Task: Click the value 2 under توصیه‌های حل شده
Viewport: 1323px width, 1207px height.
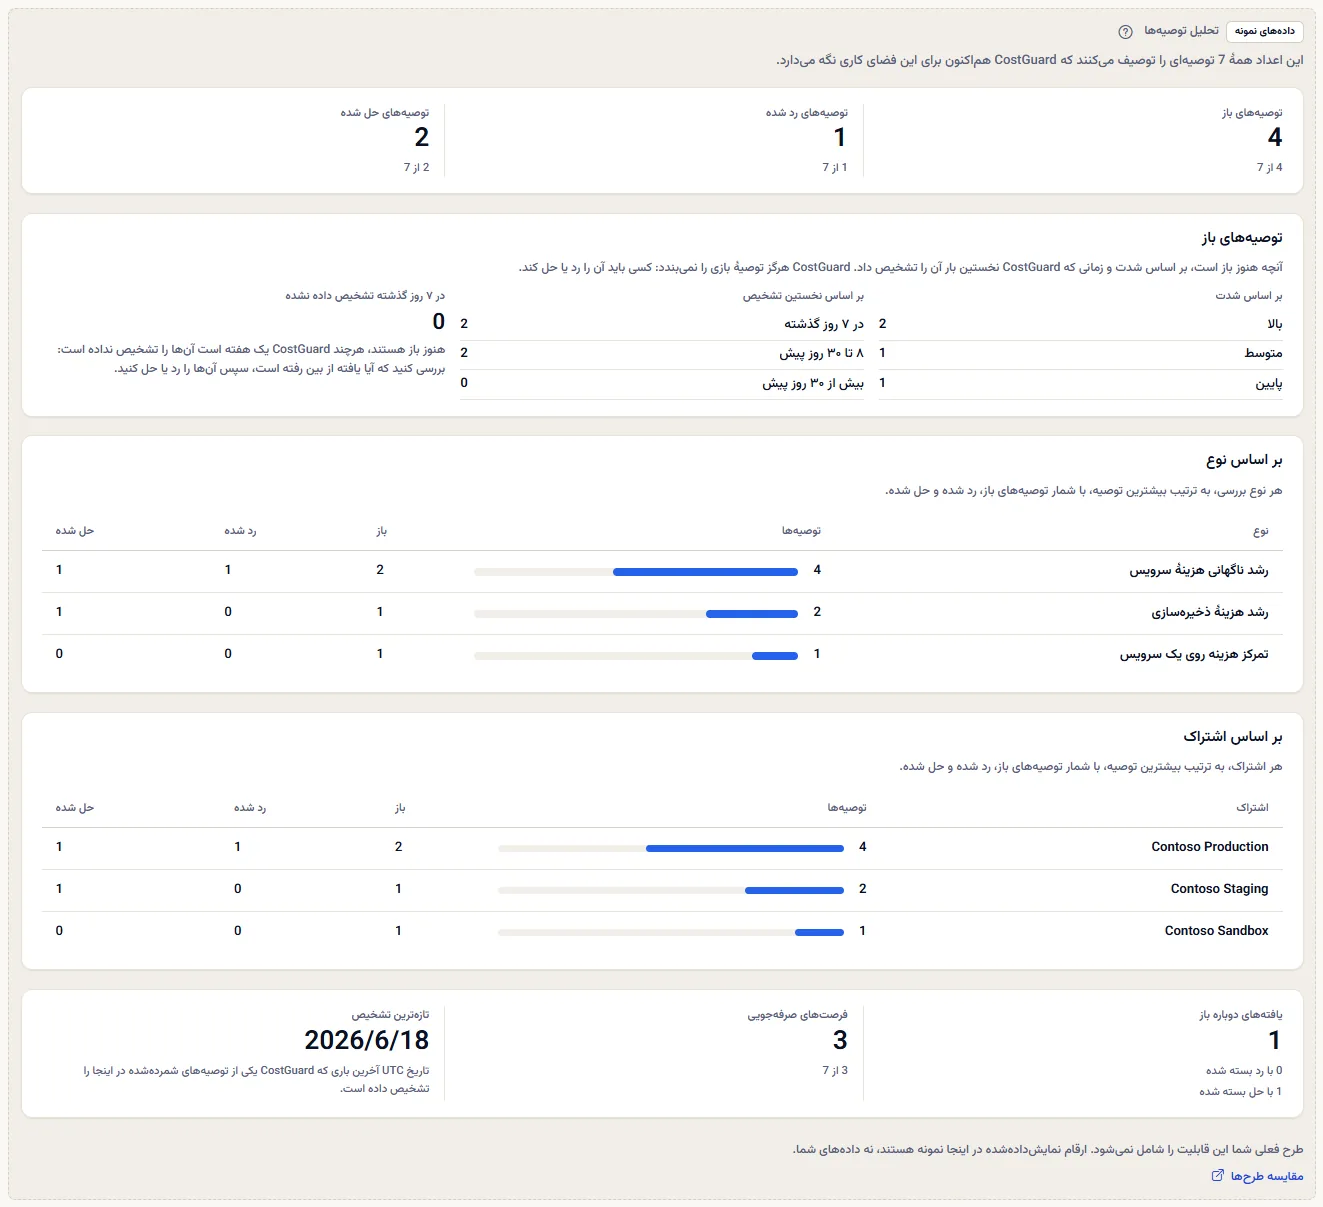Action: (x=421, y=137)
